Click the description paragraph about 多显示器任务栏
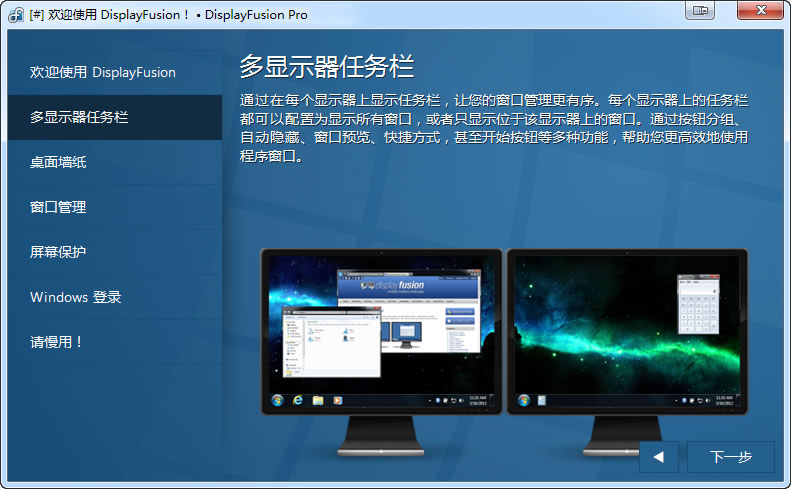This screenshot has width=791, height=489. tap(494, 128)
